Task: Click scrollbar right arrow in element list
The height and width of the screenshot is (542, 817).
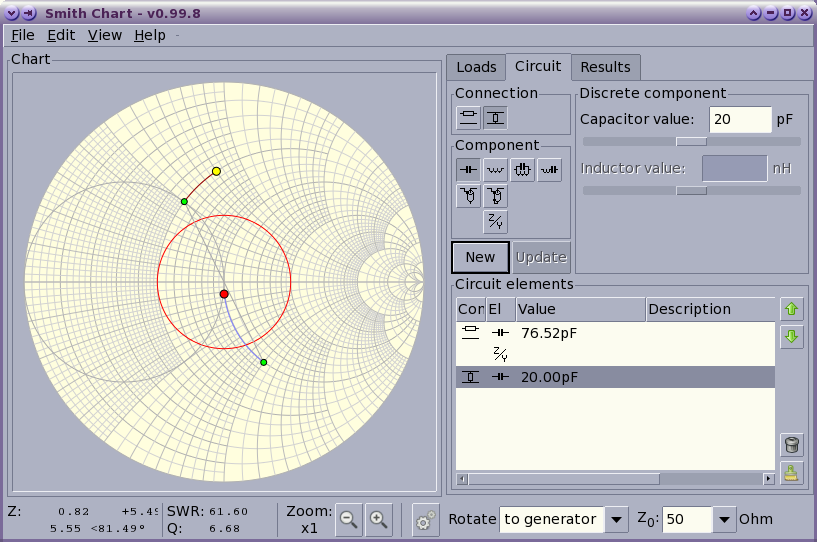Action: (769, 478)
